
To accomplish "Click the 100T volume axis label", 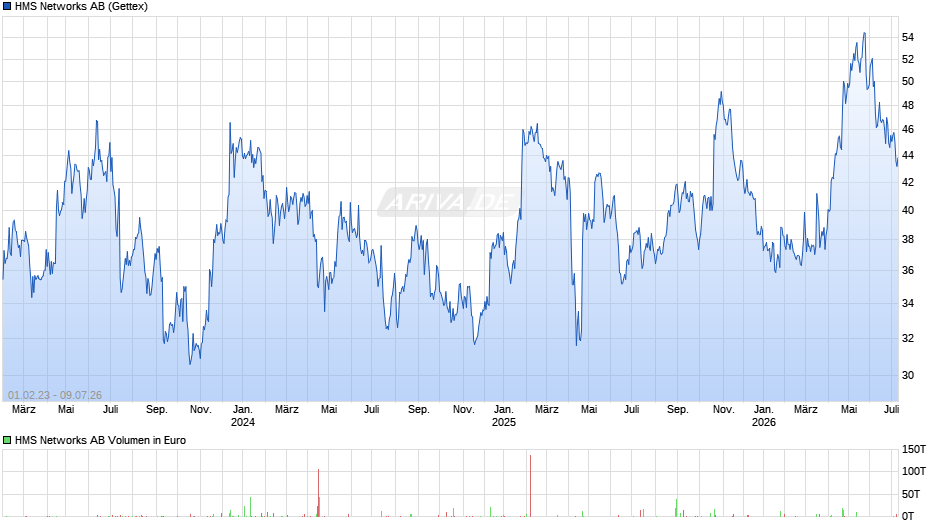I will [x=914, y=471].
